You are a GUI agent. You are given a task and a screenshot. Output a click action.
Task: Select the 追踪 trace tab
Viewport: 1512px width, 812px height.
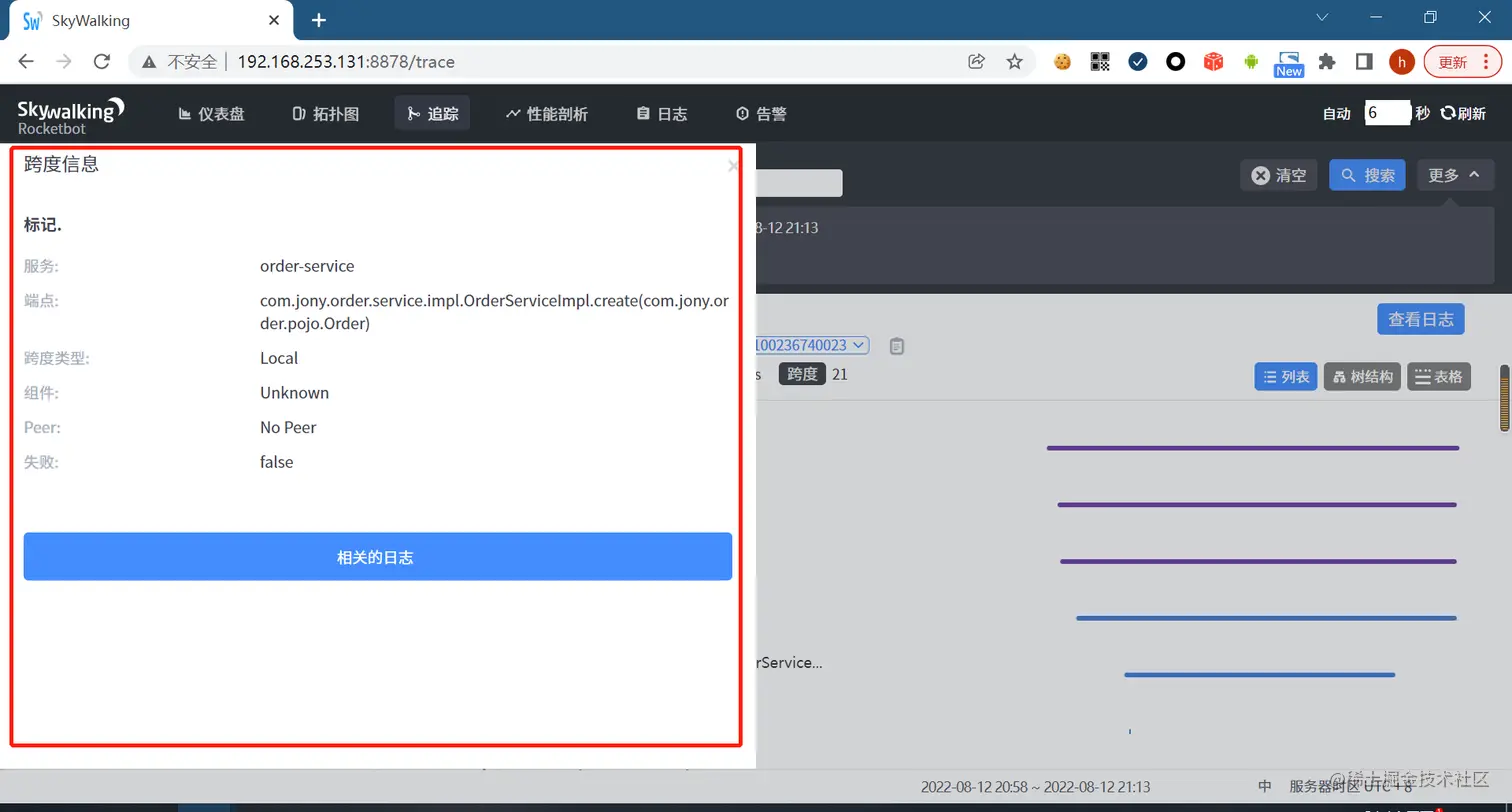click(432, 114)
